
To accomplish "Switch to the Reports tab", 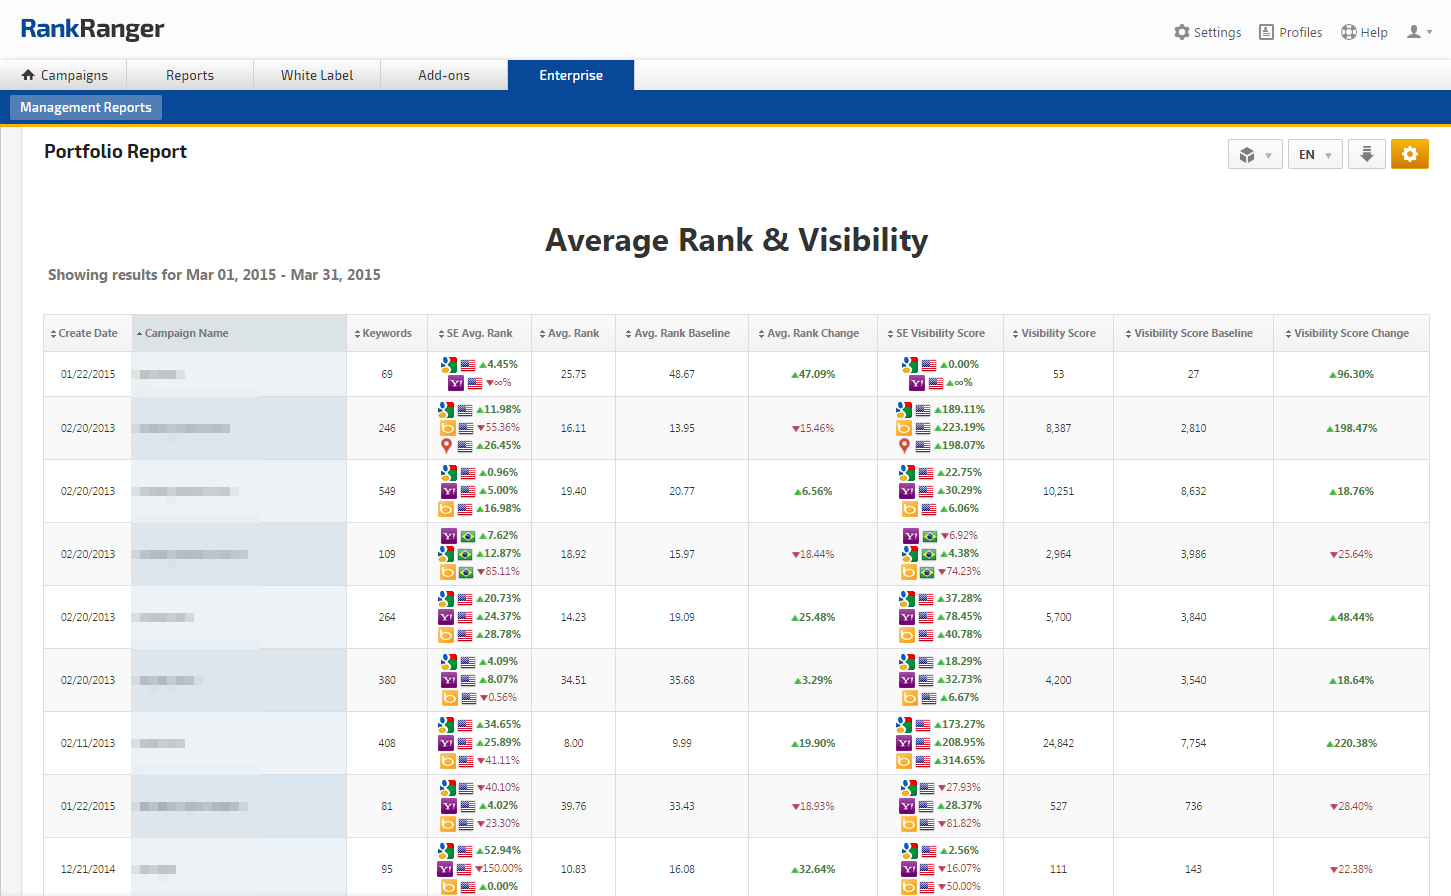I will coord(190,75).
